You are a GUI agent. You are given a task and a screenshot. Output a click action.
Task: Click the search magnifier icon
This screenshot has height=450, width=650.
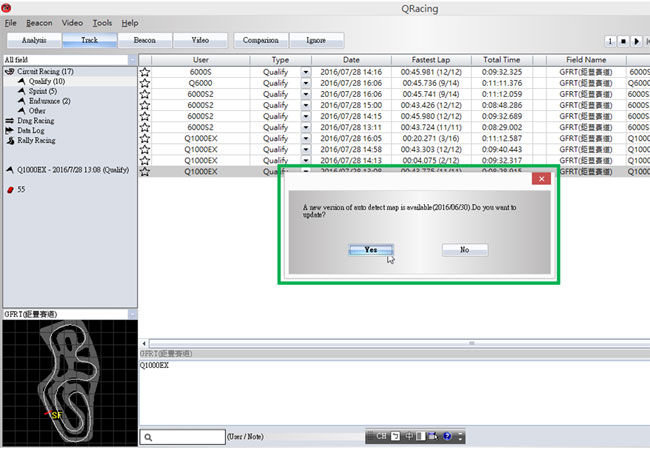pyautogui.click(x=148, y=437)
